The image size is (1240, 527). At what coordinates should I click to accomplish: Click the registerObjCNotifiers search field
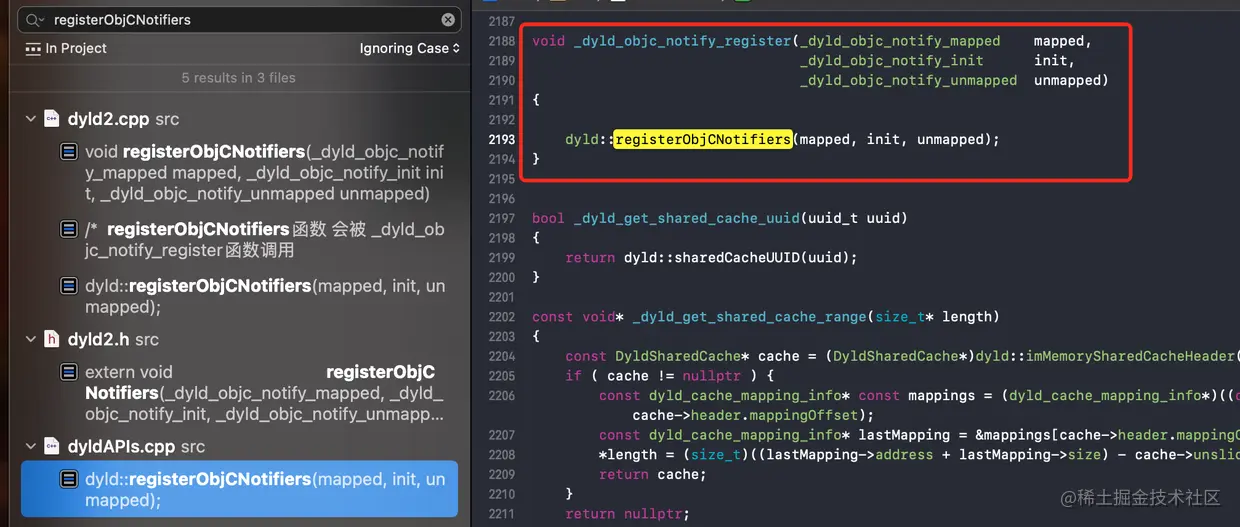pos(240,20)
